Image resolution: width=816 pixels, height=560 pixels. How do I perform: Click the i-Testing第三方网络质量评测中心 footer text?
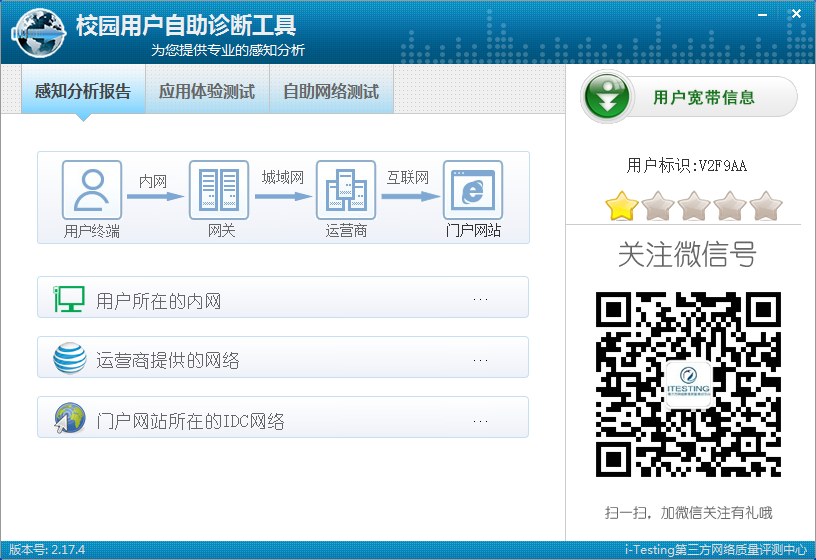coord(716,550)
